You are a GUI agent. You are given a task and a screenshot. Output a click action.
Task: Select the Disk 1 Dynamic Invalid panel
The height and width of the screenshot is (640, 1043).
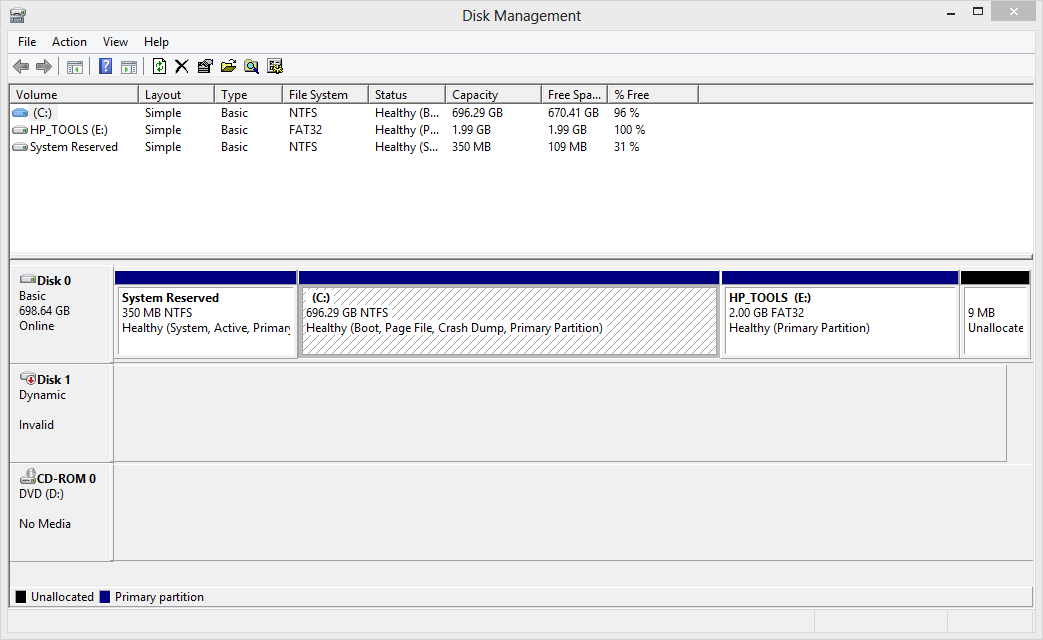[61, 412]
